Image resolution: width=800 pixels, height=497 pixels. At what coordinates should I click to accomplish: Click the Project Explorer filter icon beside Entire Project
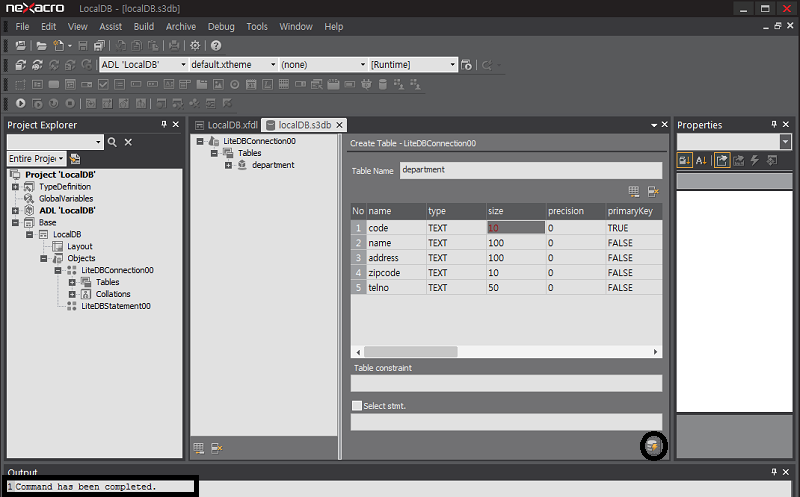tap(75, 159)
